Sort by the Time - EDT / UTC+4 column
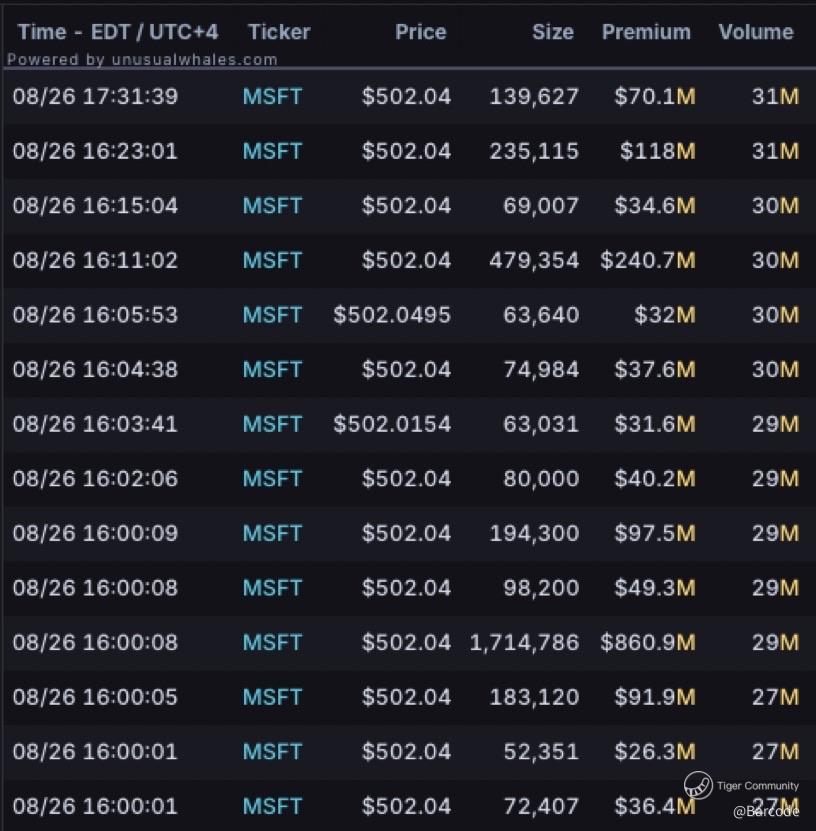This screenshot has width=816, height=831. point(117,32)
